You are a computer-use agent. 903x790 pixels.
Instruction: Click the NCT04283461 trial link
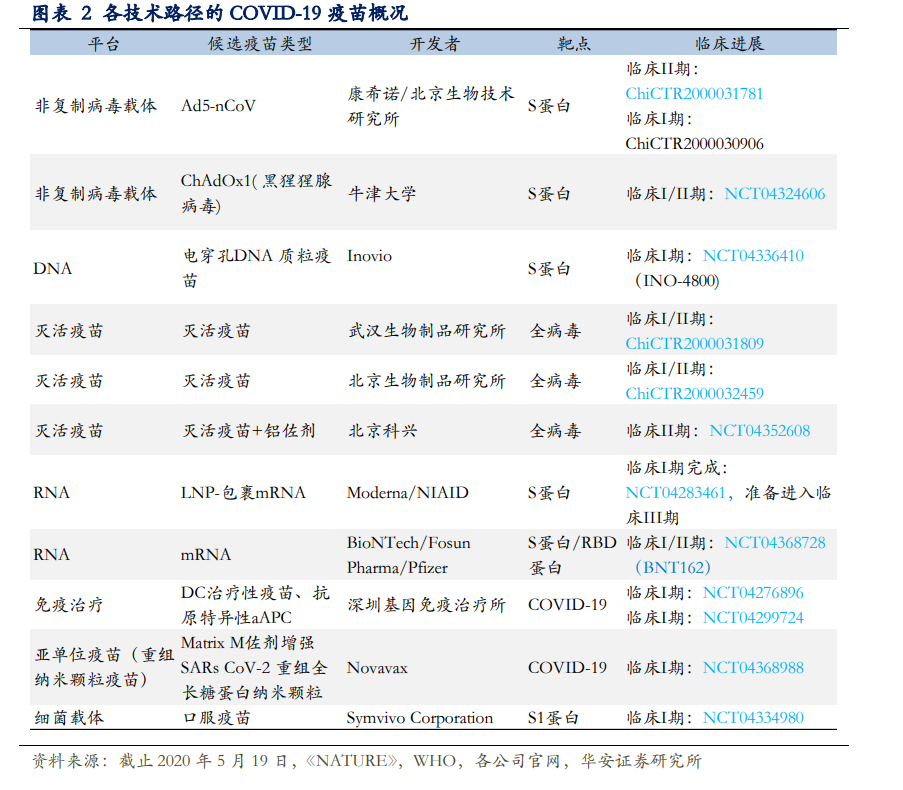[x=676, y=493]
